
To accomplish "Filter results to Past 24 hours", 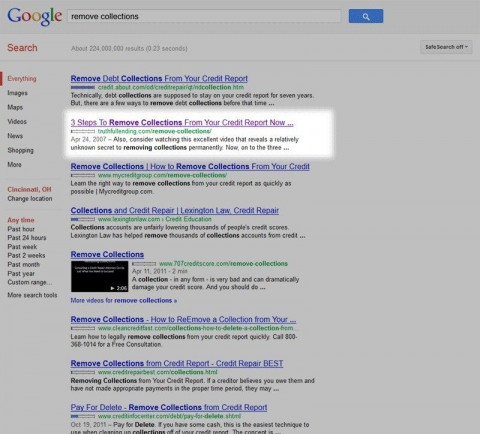I will pos(27,238).
